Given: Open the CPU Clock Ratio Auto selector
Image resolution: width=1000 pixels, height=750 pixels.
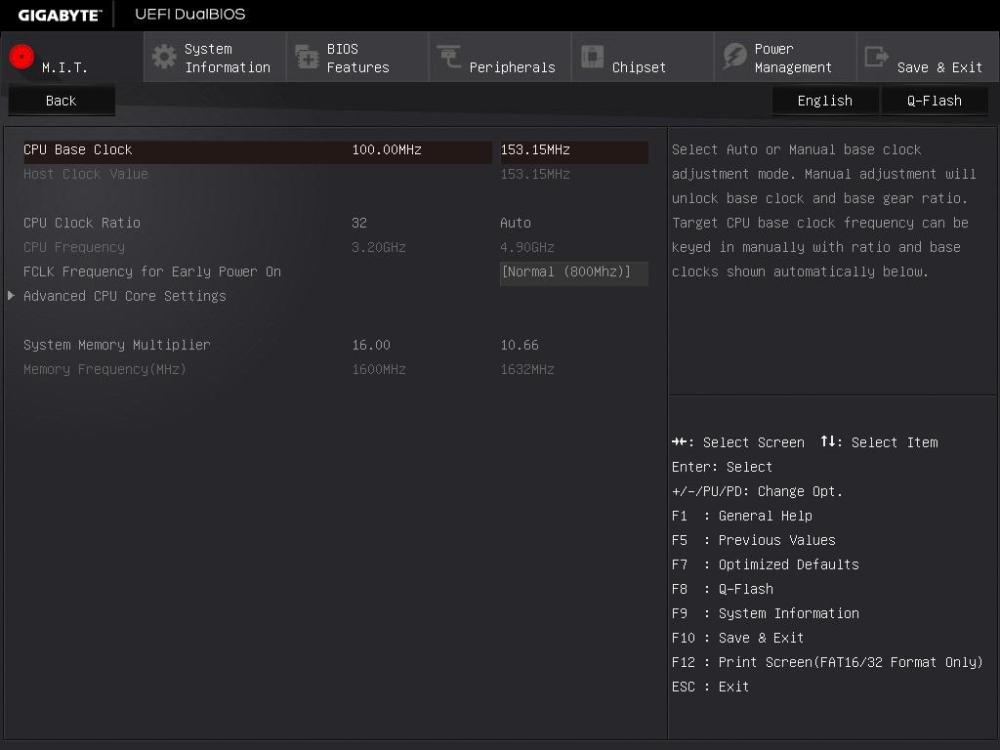Looking at the screenshot, I should point(516,222).
